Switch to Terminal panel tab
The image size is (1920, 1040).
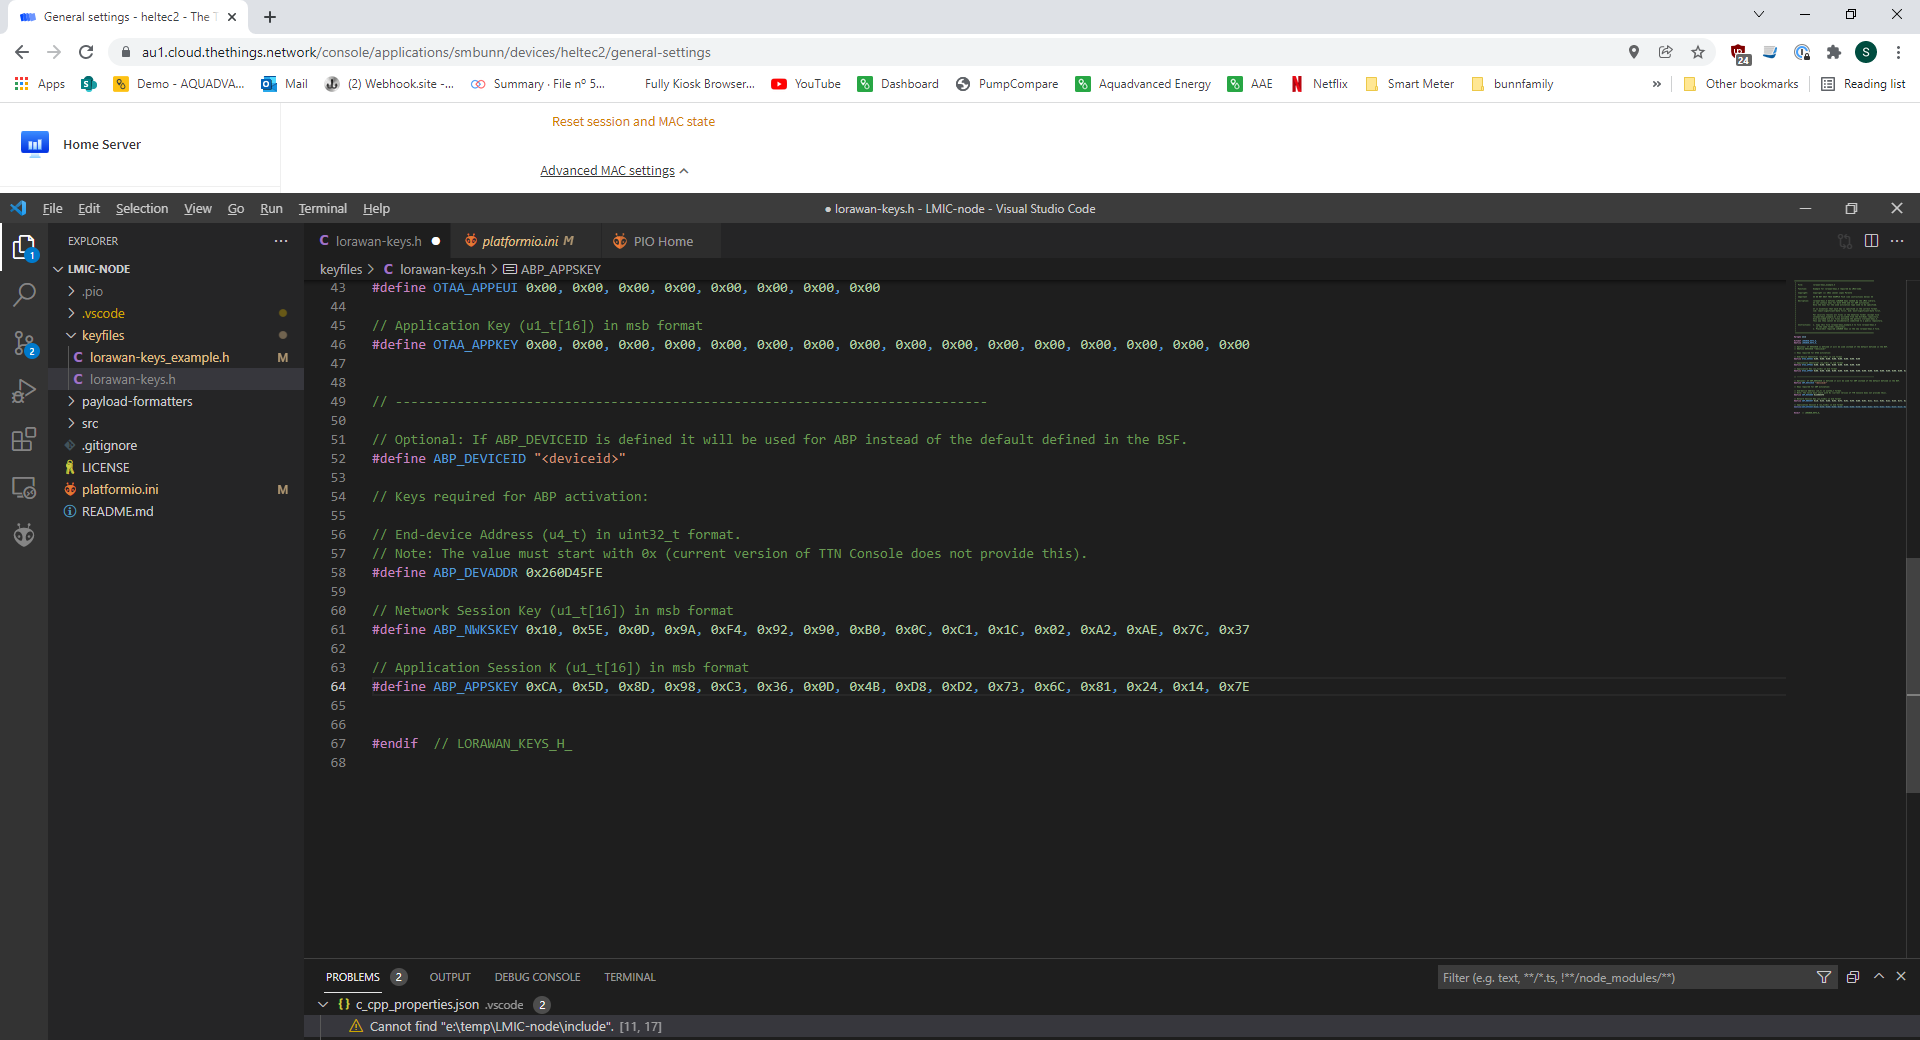[630, 977]
